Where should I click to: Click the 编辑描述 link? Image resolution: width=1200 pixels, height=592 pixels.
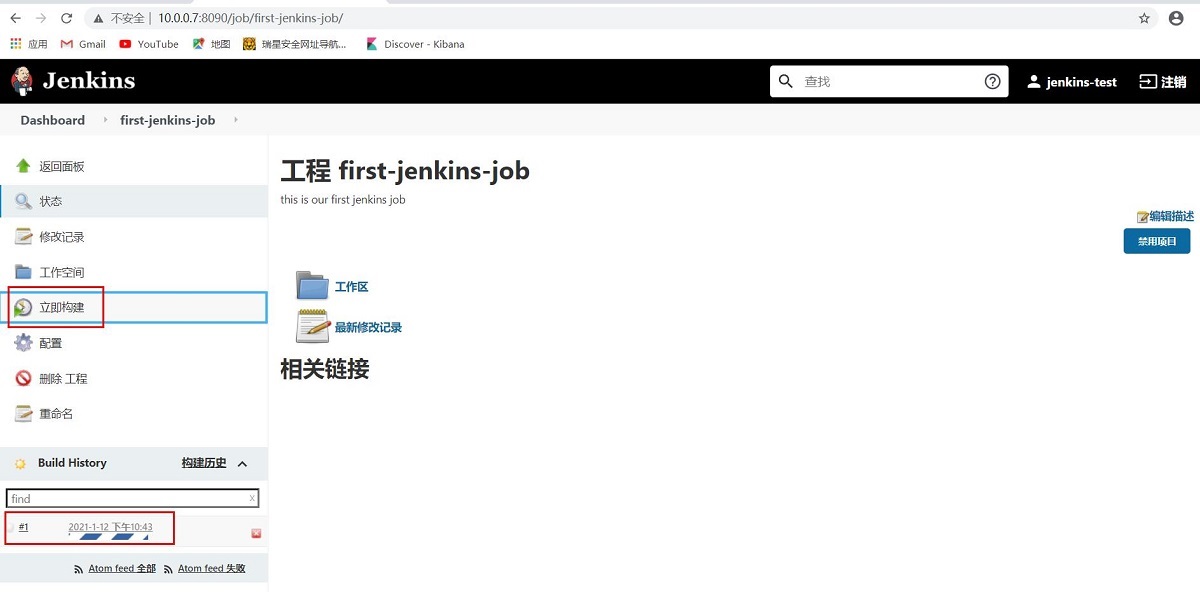[1171, 216]
